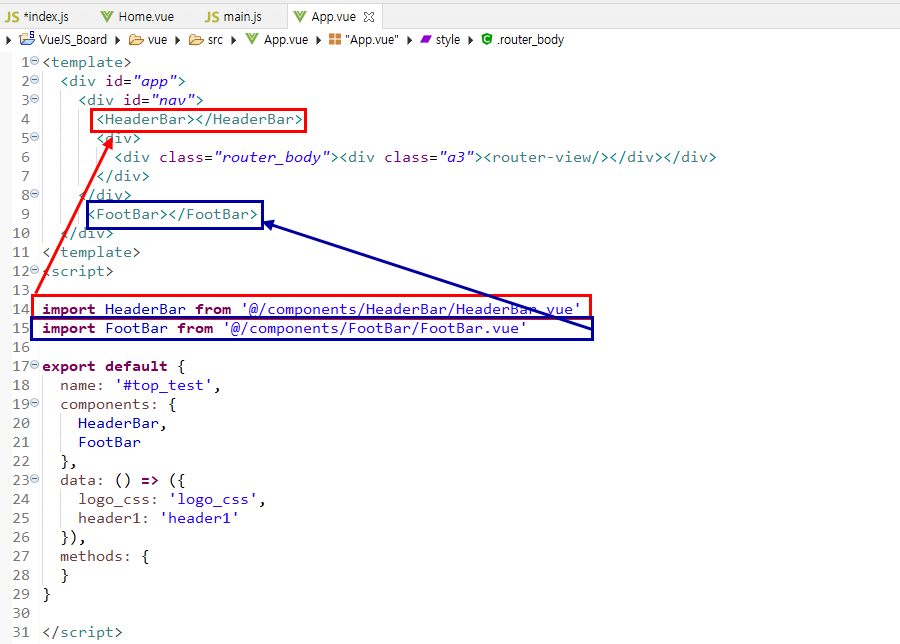Toggle the fold marker on line 8

[x=34, y=194]
